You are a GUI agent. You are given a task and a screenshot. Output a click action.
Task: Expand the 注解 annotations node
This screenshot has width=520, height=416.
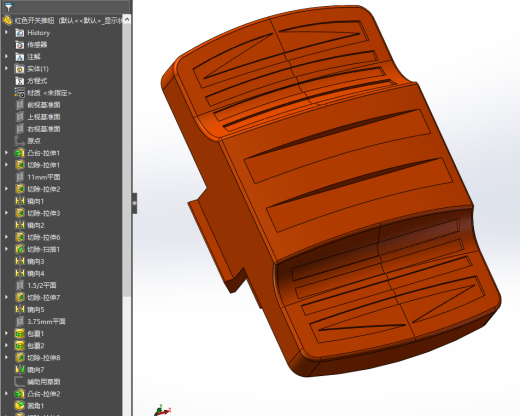coord(6,56)
